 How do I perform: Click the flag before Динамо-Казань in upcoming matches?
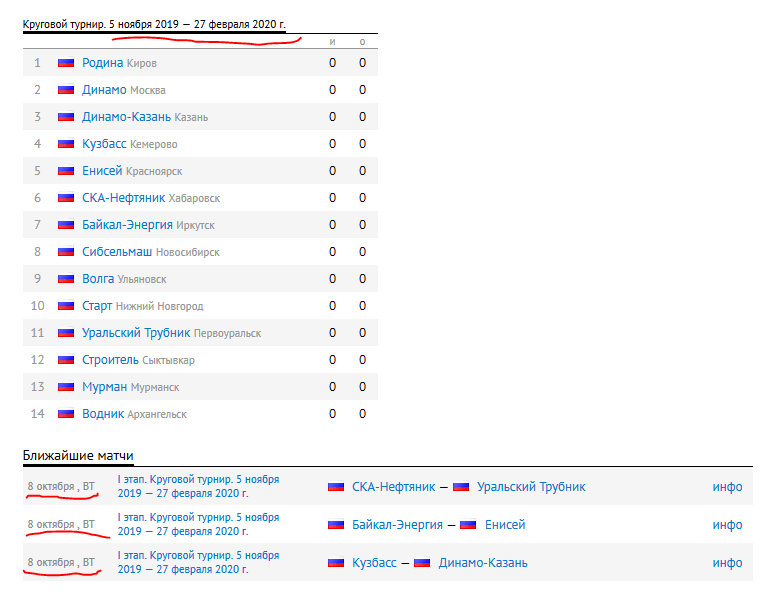tap(422, 563)
